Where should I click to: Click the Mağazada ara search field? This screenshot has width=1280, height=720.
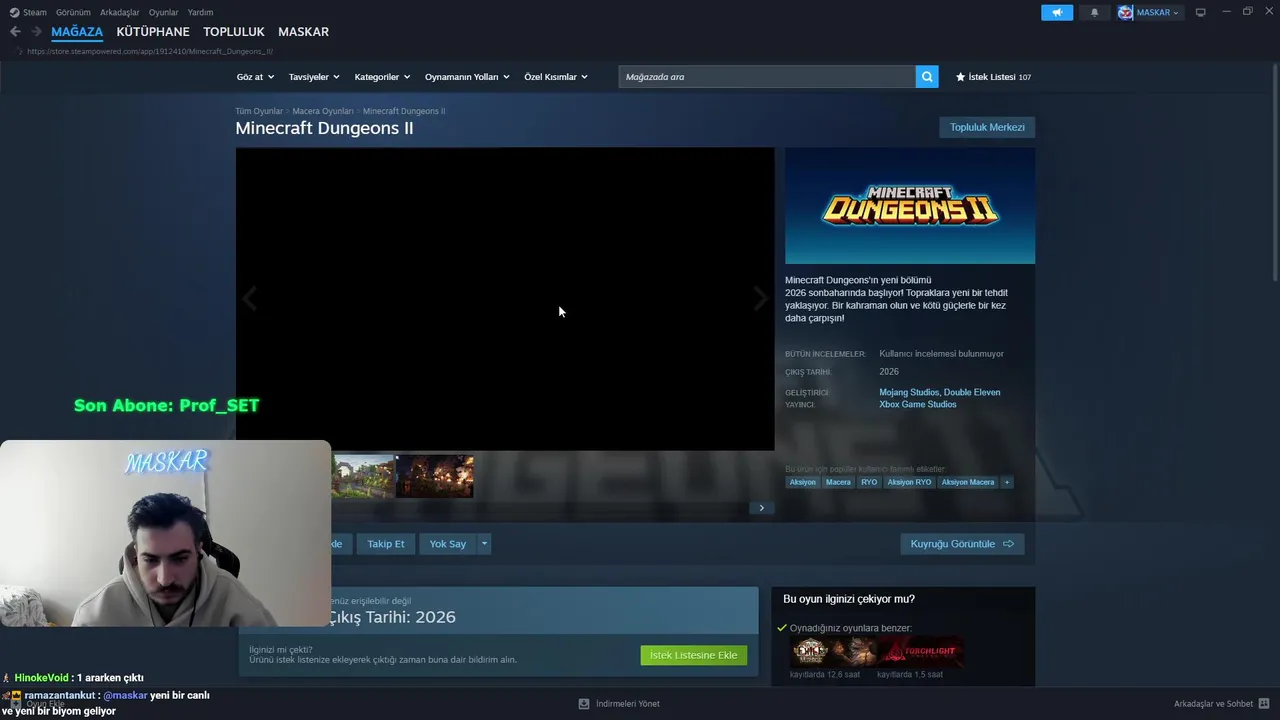click(x=767, y=77)
